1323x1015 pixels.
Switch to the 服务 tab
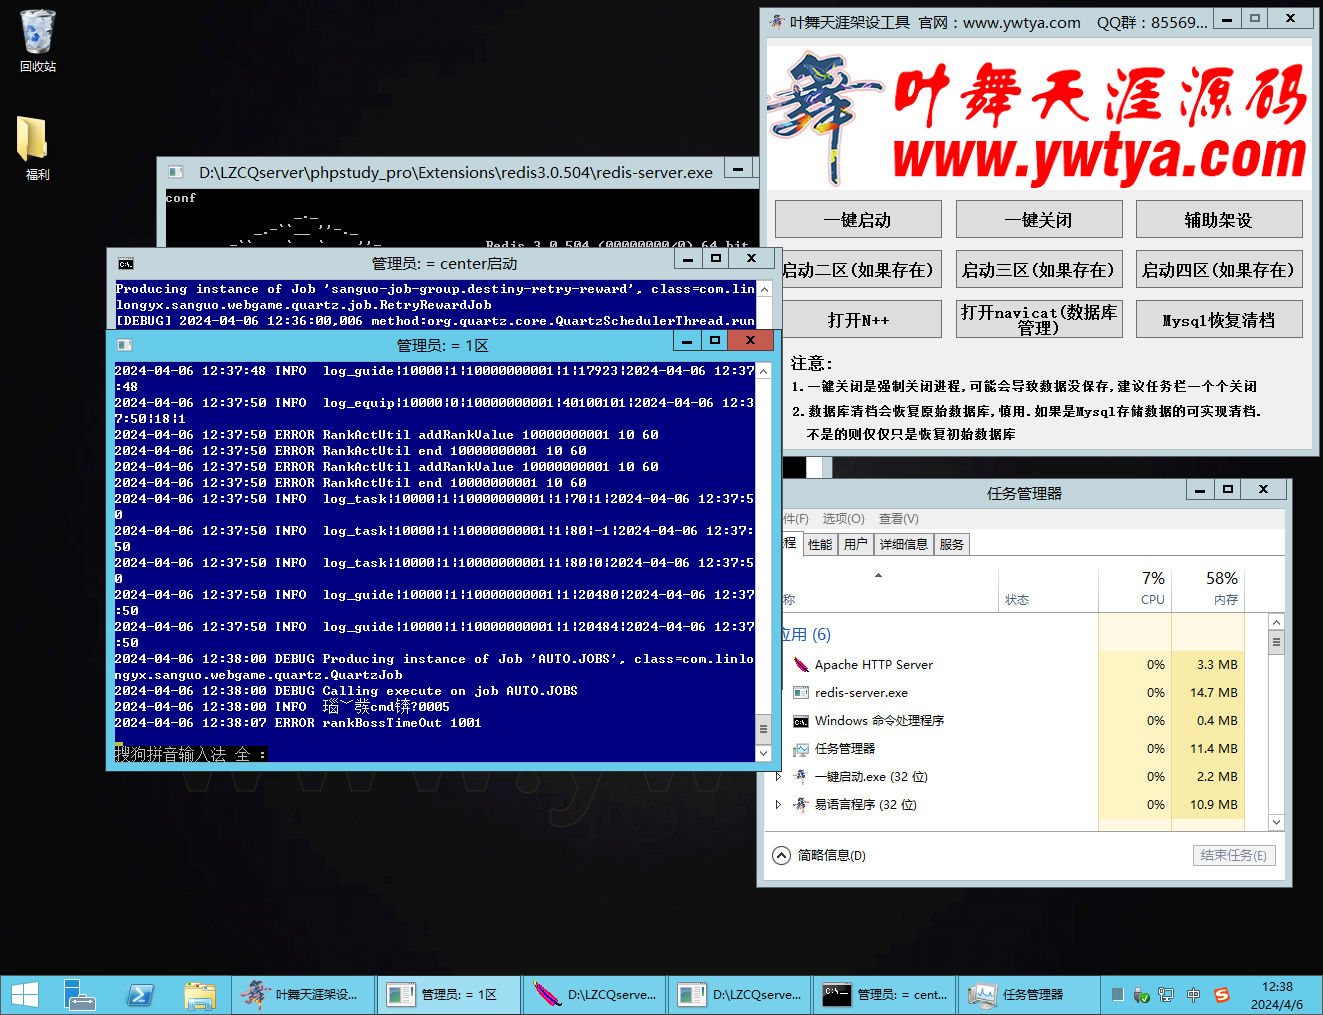coord(952,544)
